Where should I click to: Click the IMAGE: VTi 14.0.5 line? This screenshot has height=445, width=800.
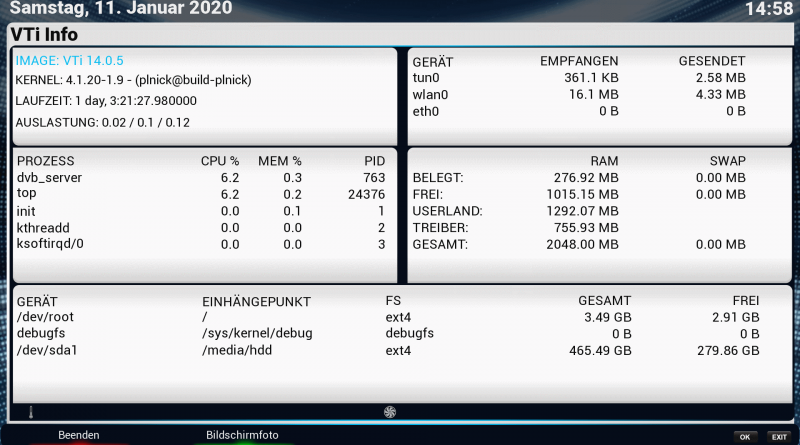pos(69,61)
